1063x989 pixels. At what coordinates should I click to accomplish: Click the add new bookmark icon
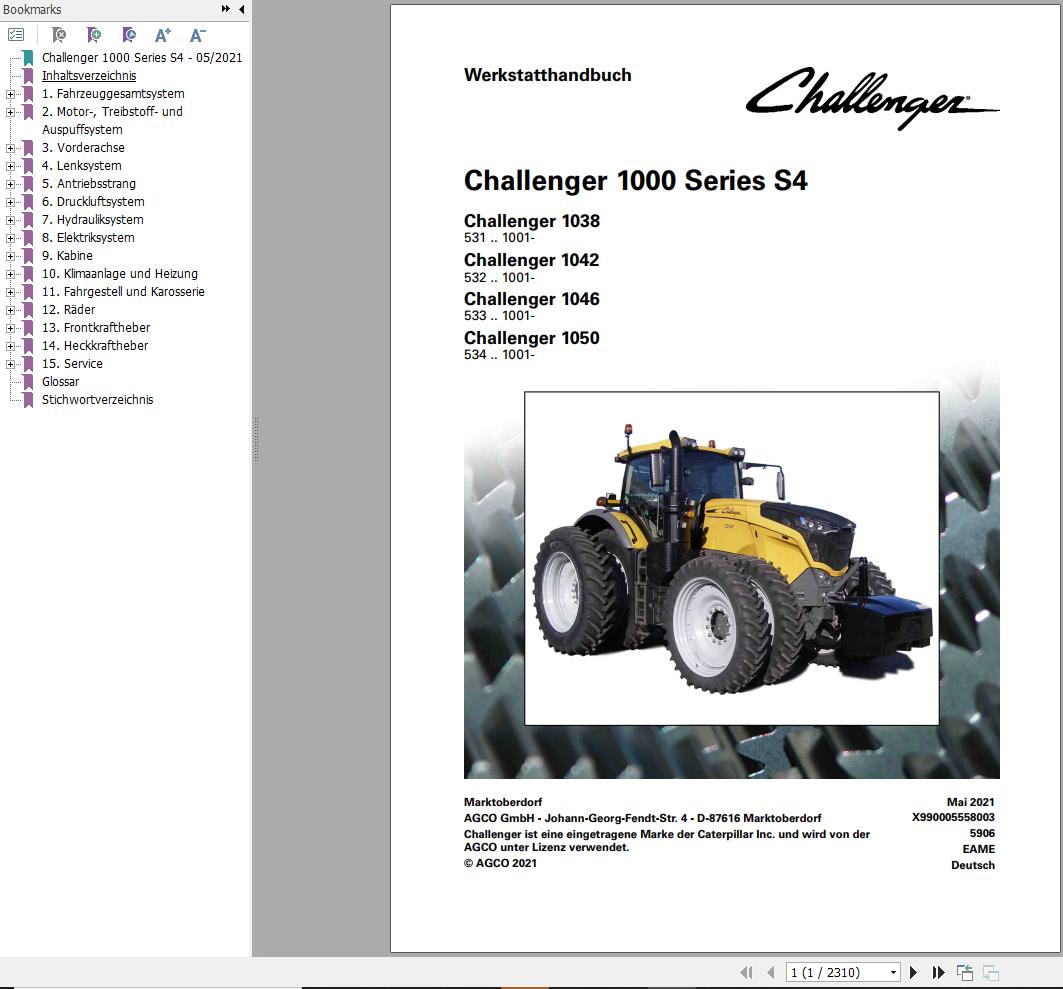(x=94, y=35)
